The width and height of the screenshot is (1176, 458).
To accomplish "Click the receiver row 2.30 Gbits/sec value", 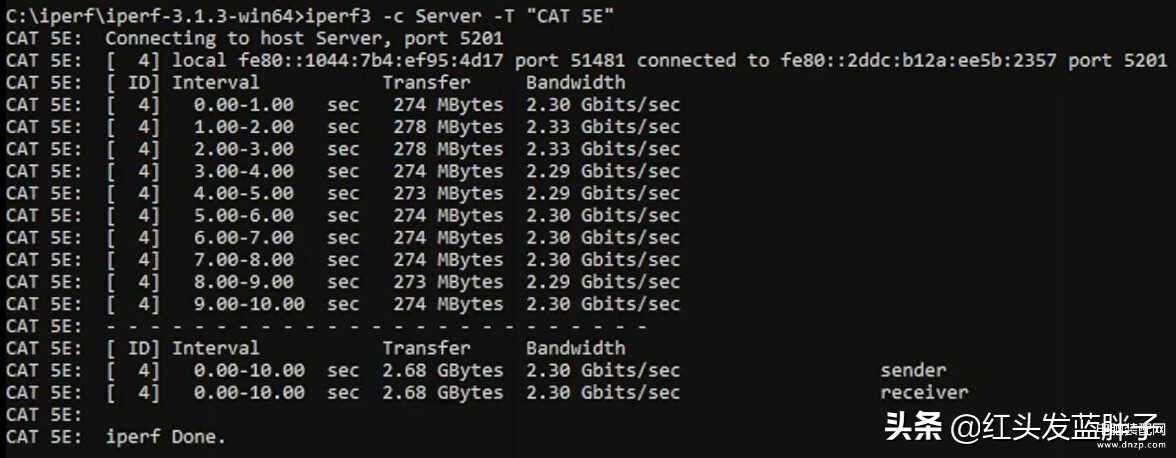I will click(x=603, y=392).
